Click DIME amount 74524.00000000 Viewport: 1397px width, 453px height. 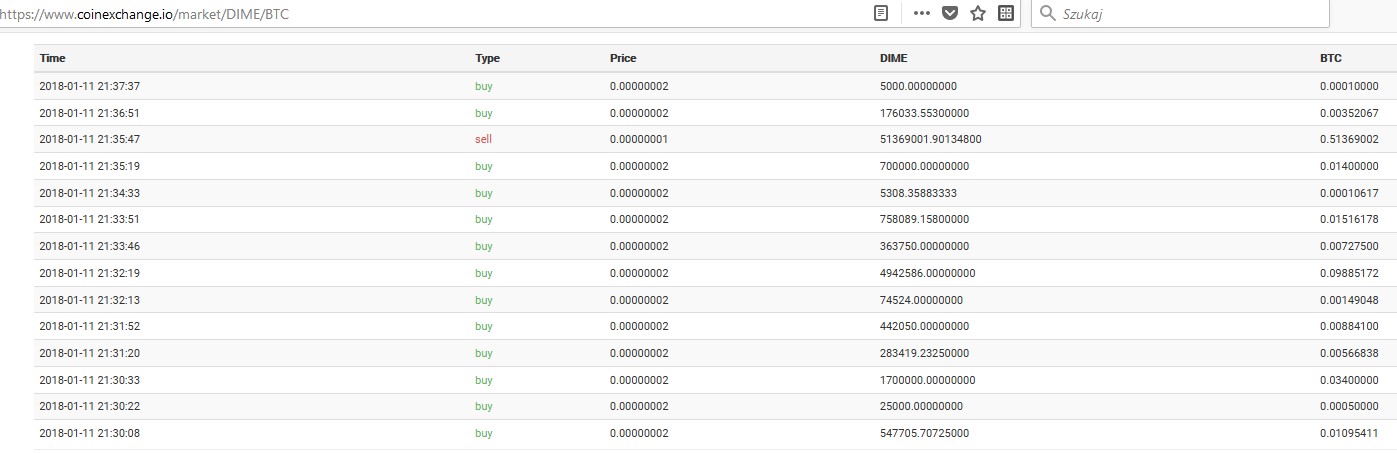(x=921, y=300)
